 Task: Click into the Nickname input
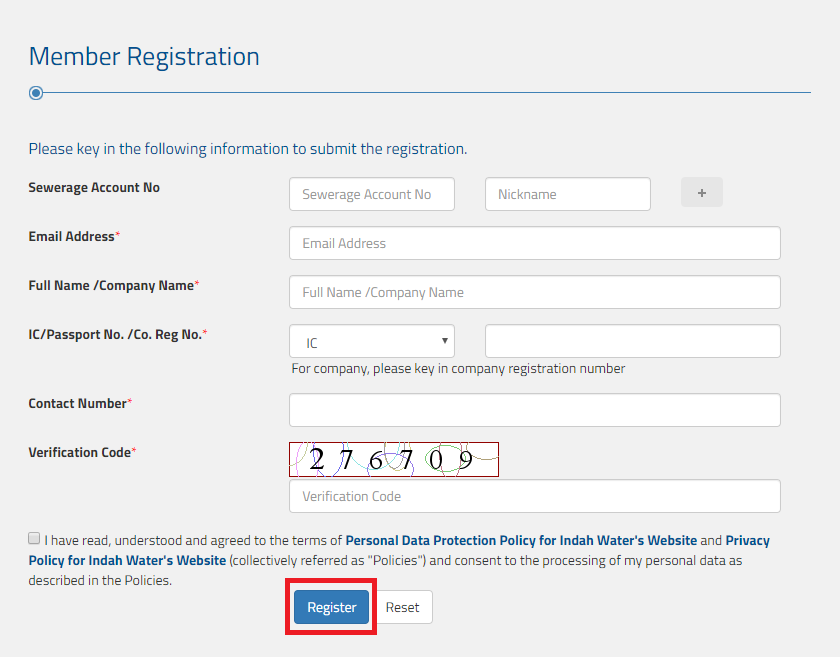567,194
